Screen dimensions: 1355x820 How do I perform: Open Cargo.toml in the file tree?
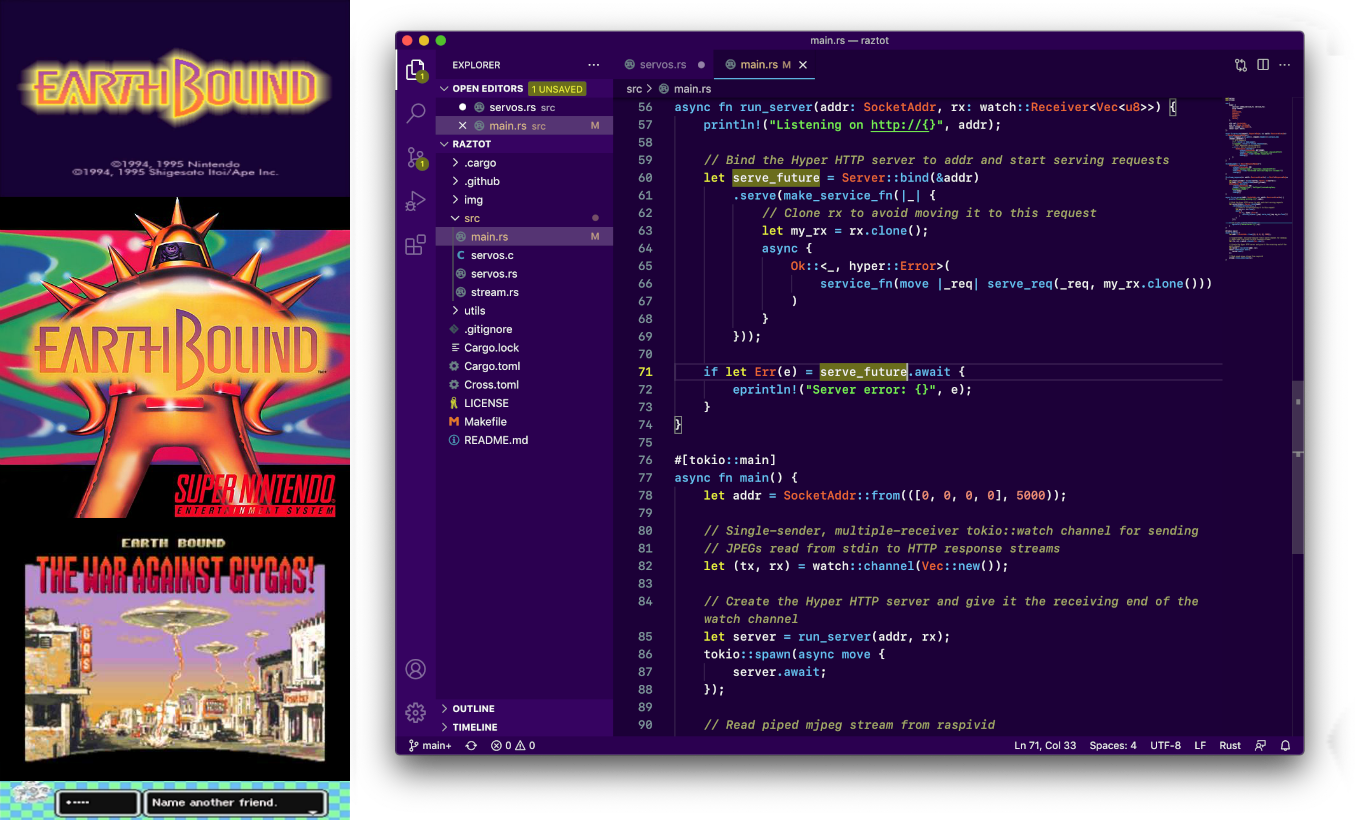pos(492,366)
